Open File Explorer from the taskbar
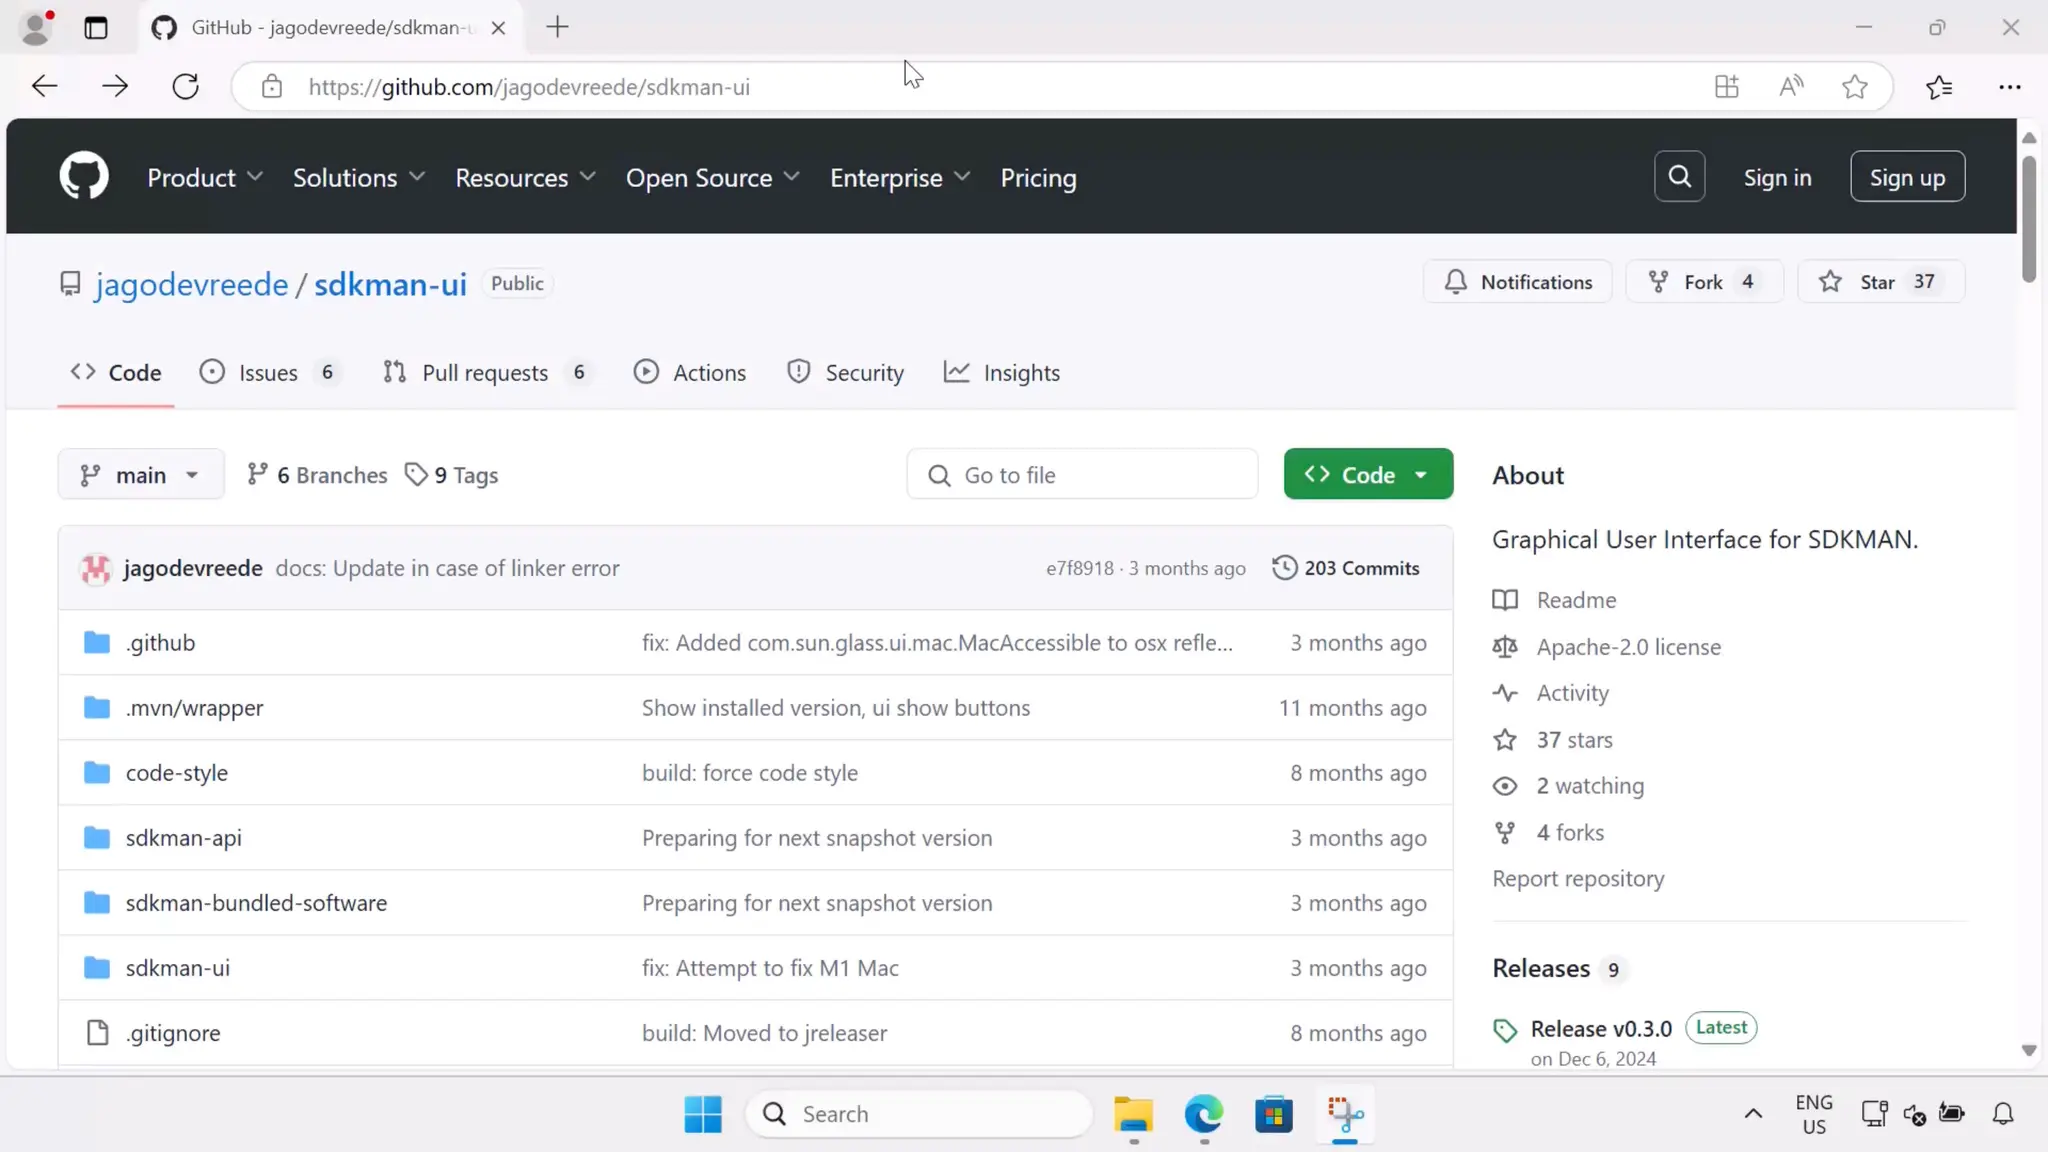 click(x=1133, y=1114)
